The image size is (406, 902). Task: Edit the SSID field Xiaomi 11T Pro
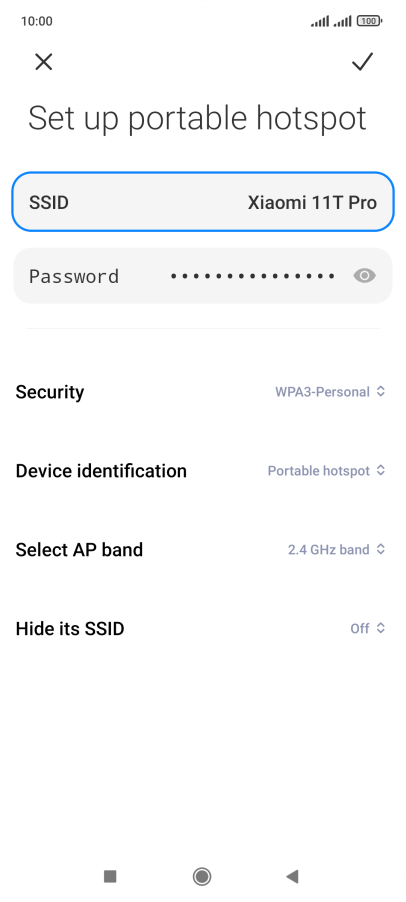click(203, 202)
